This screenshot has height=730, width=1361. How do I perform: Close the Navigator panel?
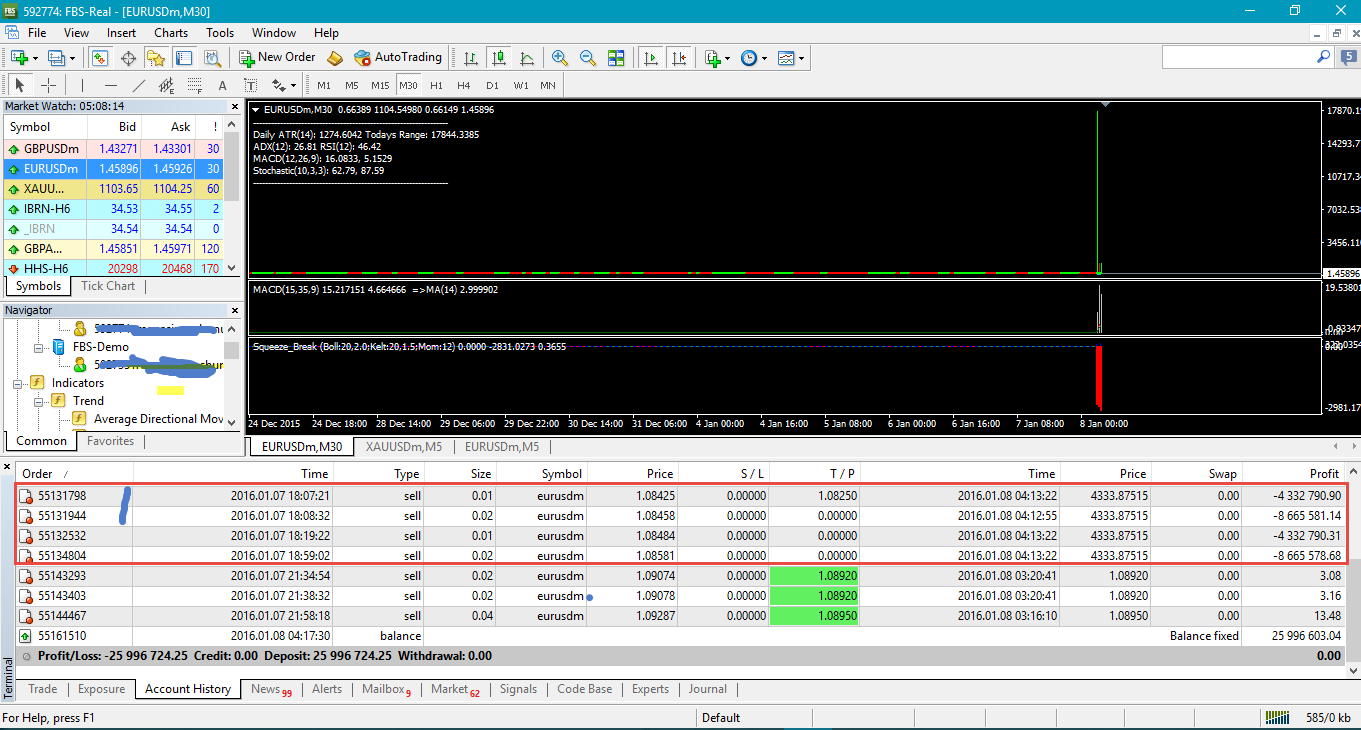click(x=234, y=310)
